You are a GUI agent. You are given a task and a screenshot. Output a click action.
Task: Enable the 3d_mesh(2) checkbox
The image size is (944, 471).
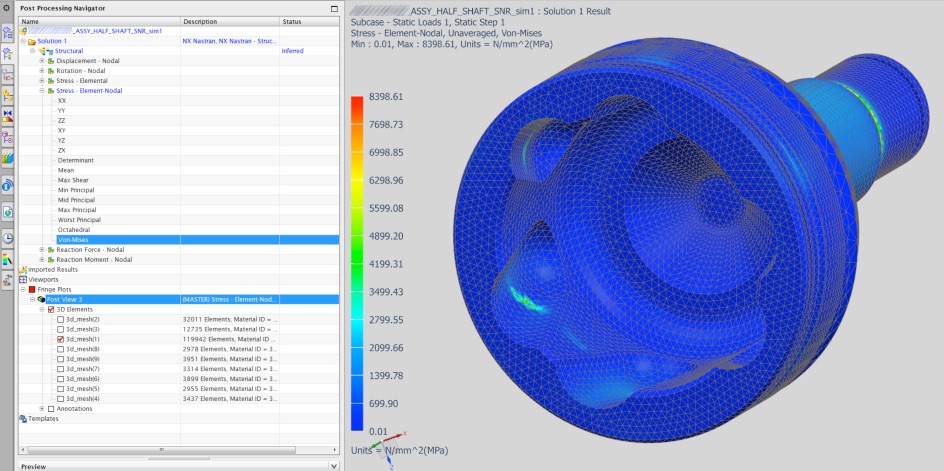coord(60,319)
